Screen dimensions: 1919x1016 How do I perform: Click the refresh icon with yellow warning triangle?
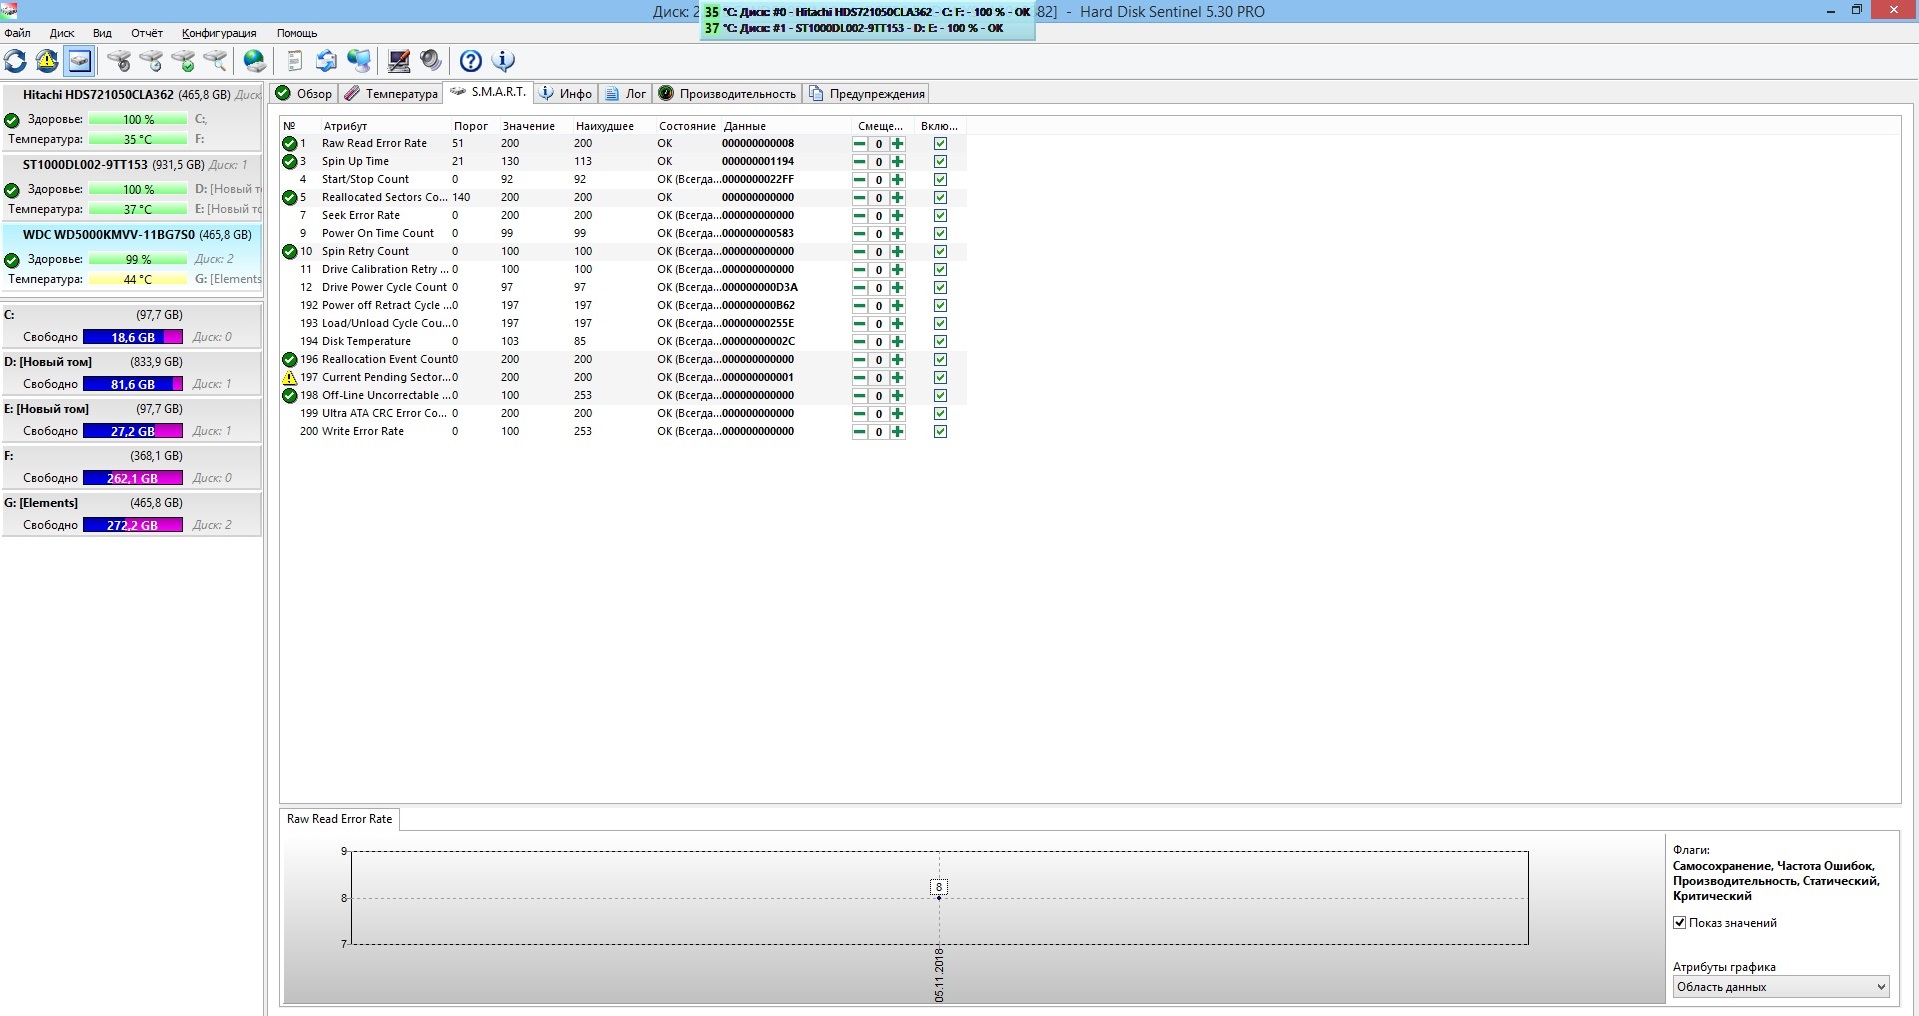click(x=47, y=62)
